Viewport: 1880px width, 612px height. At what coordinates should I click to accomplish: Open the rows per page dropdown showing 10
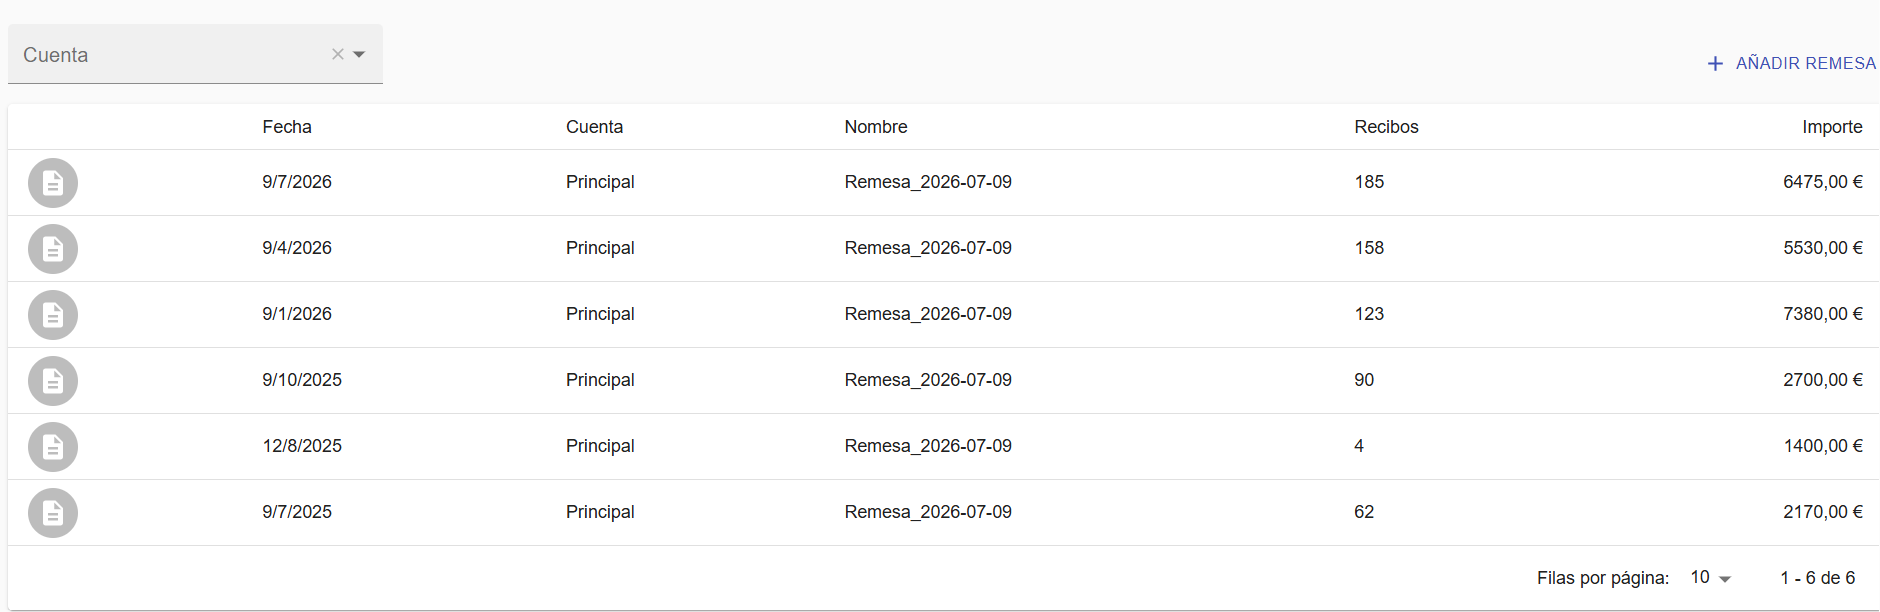click(x=1710, y=578)
